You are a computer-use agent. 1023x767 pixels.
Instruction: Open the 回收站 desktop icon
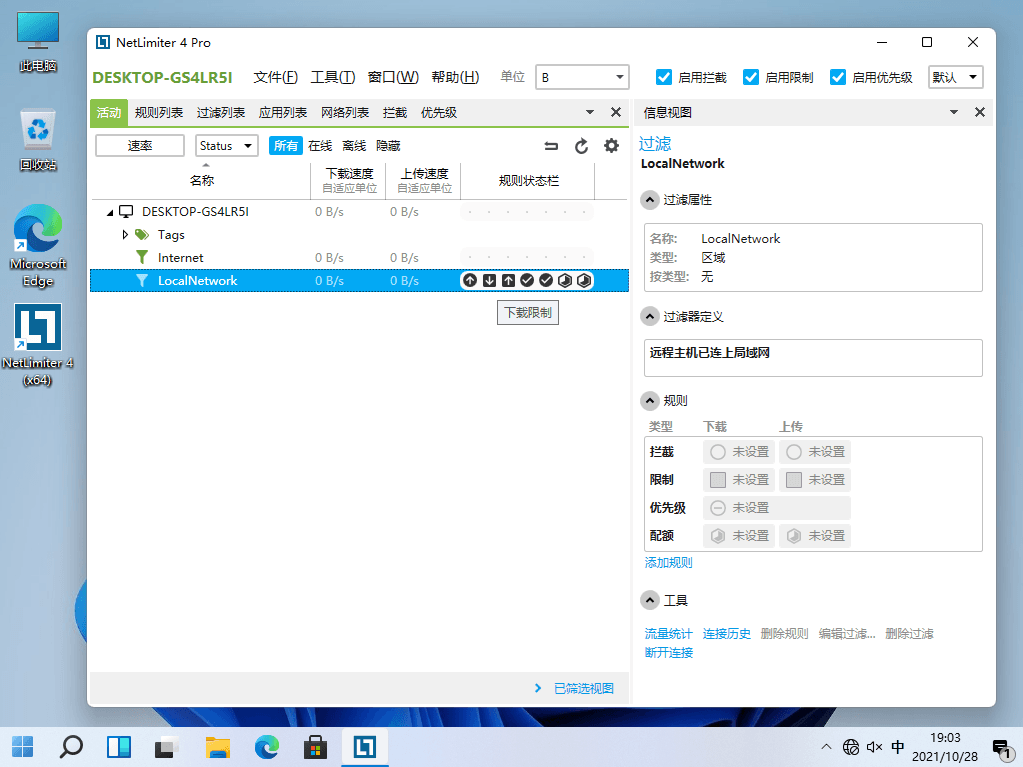coord(38,140)
